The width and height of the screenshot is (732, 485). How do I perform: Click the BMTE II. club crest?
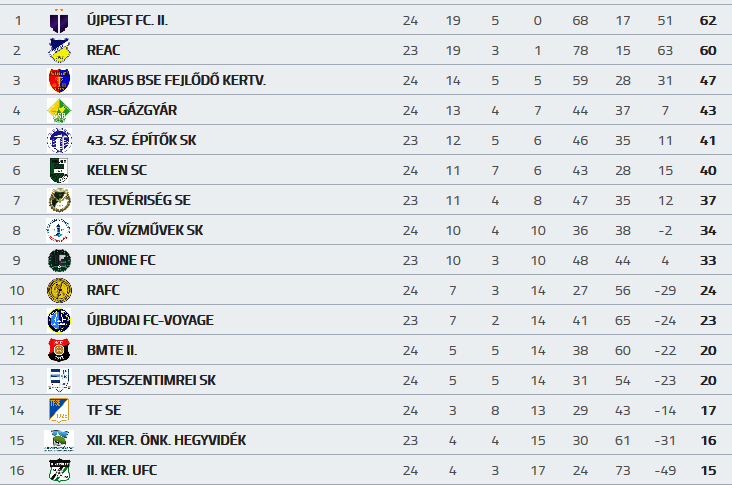coord(59,350)
